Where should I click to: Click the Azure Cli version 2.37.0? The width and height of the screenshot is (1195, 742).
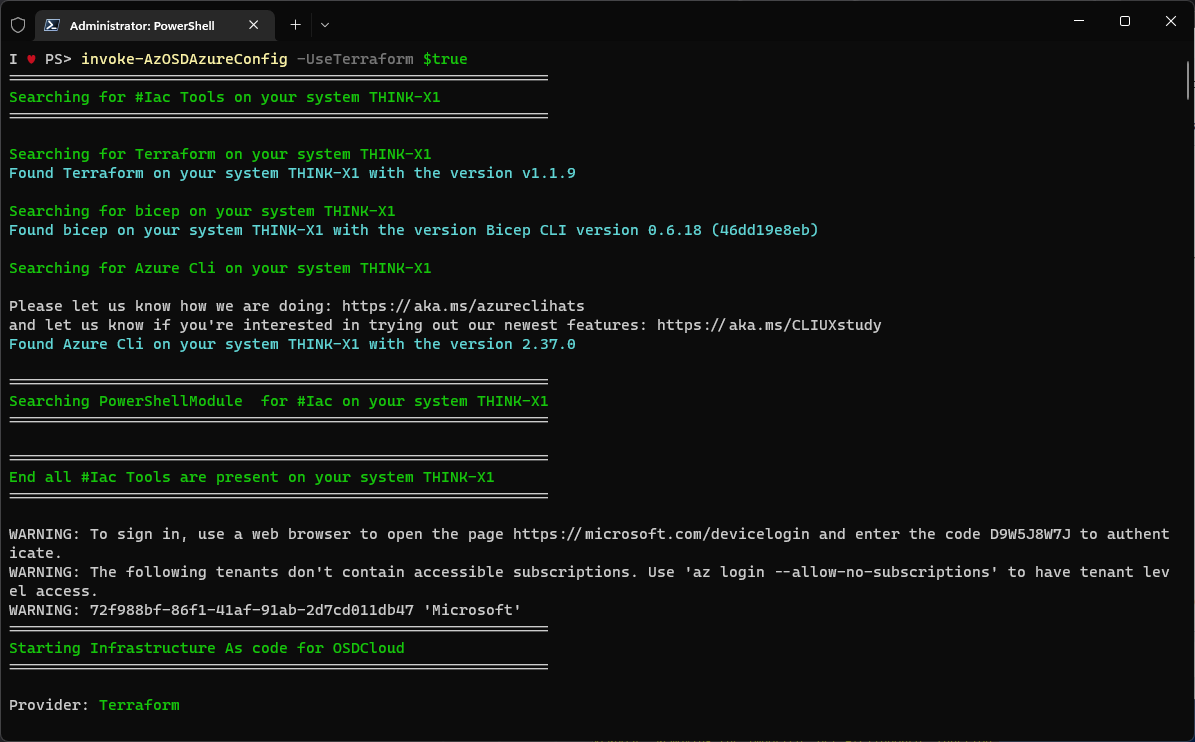tap(549, 344)
